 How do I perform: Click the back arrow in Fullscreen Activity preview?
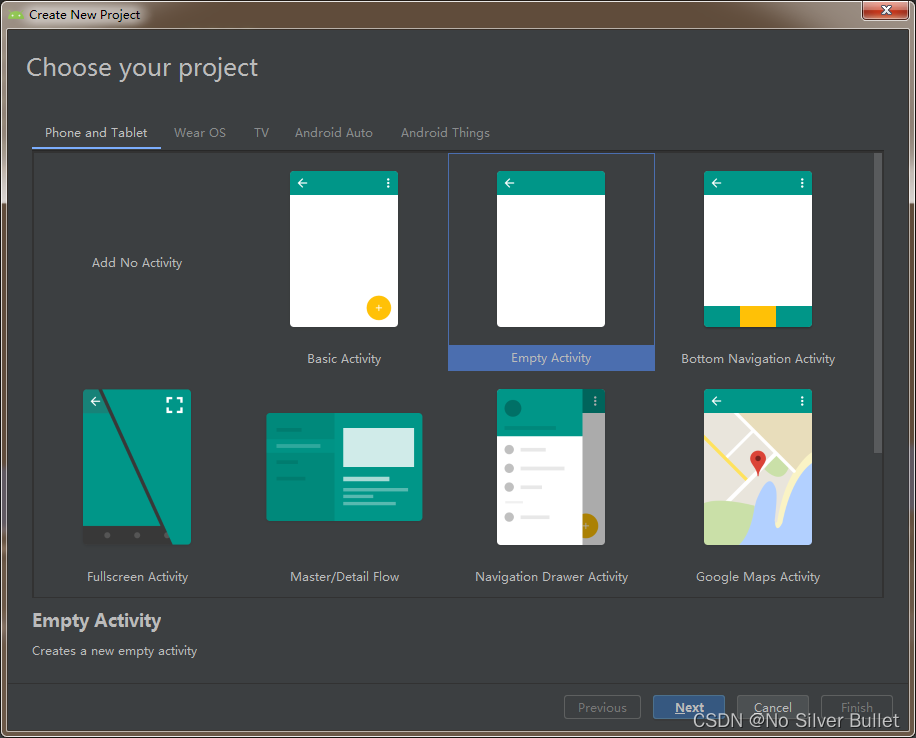tap(95, 401)
